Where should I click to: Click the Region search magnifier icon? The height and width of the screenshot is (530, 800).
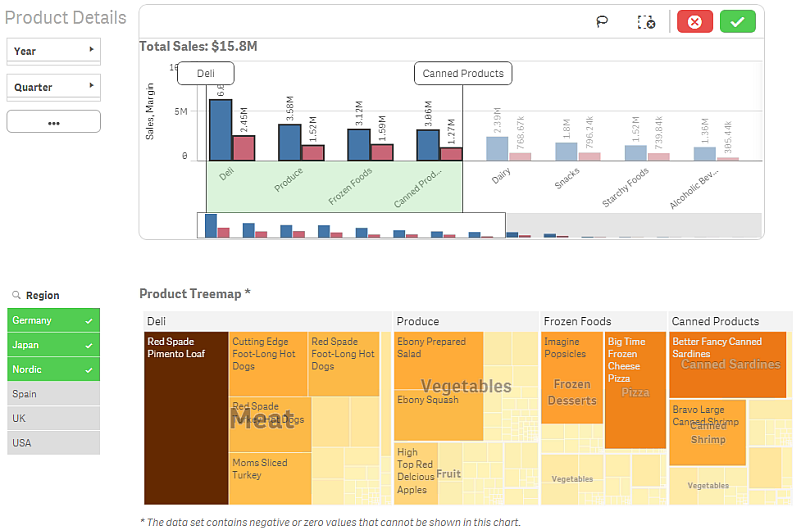[16, 296]
